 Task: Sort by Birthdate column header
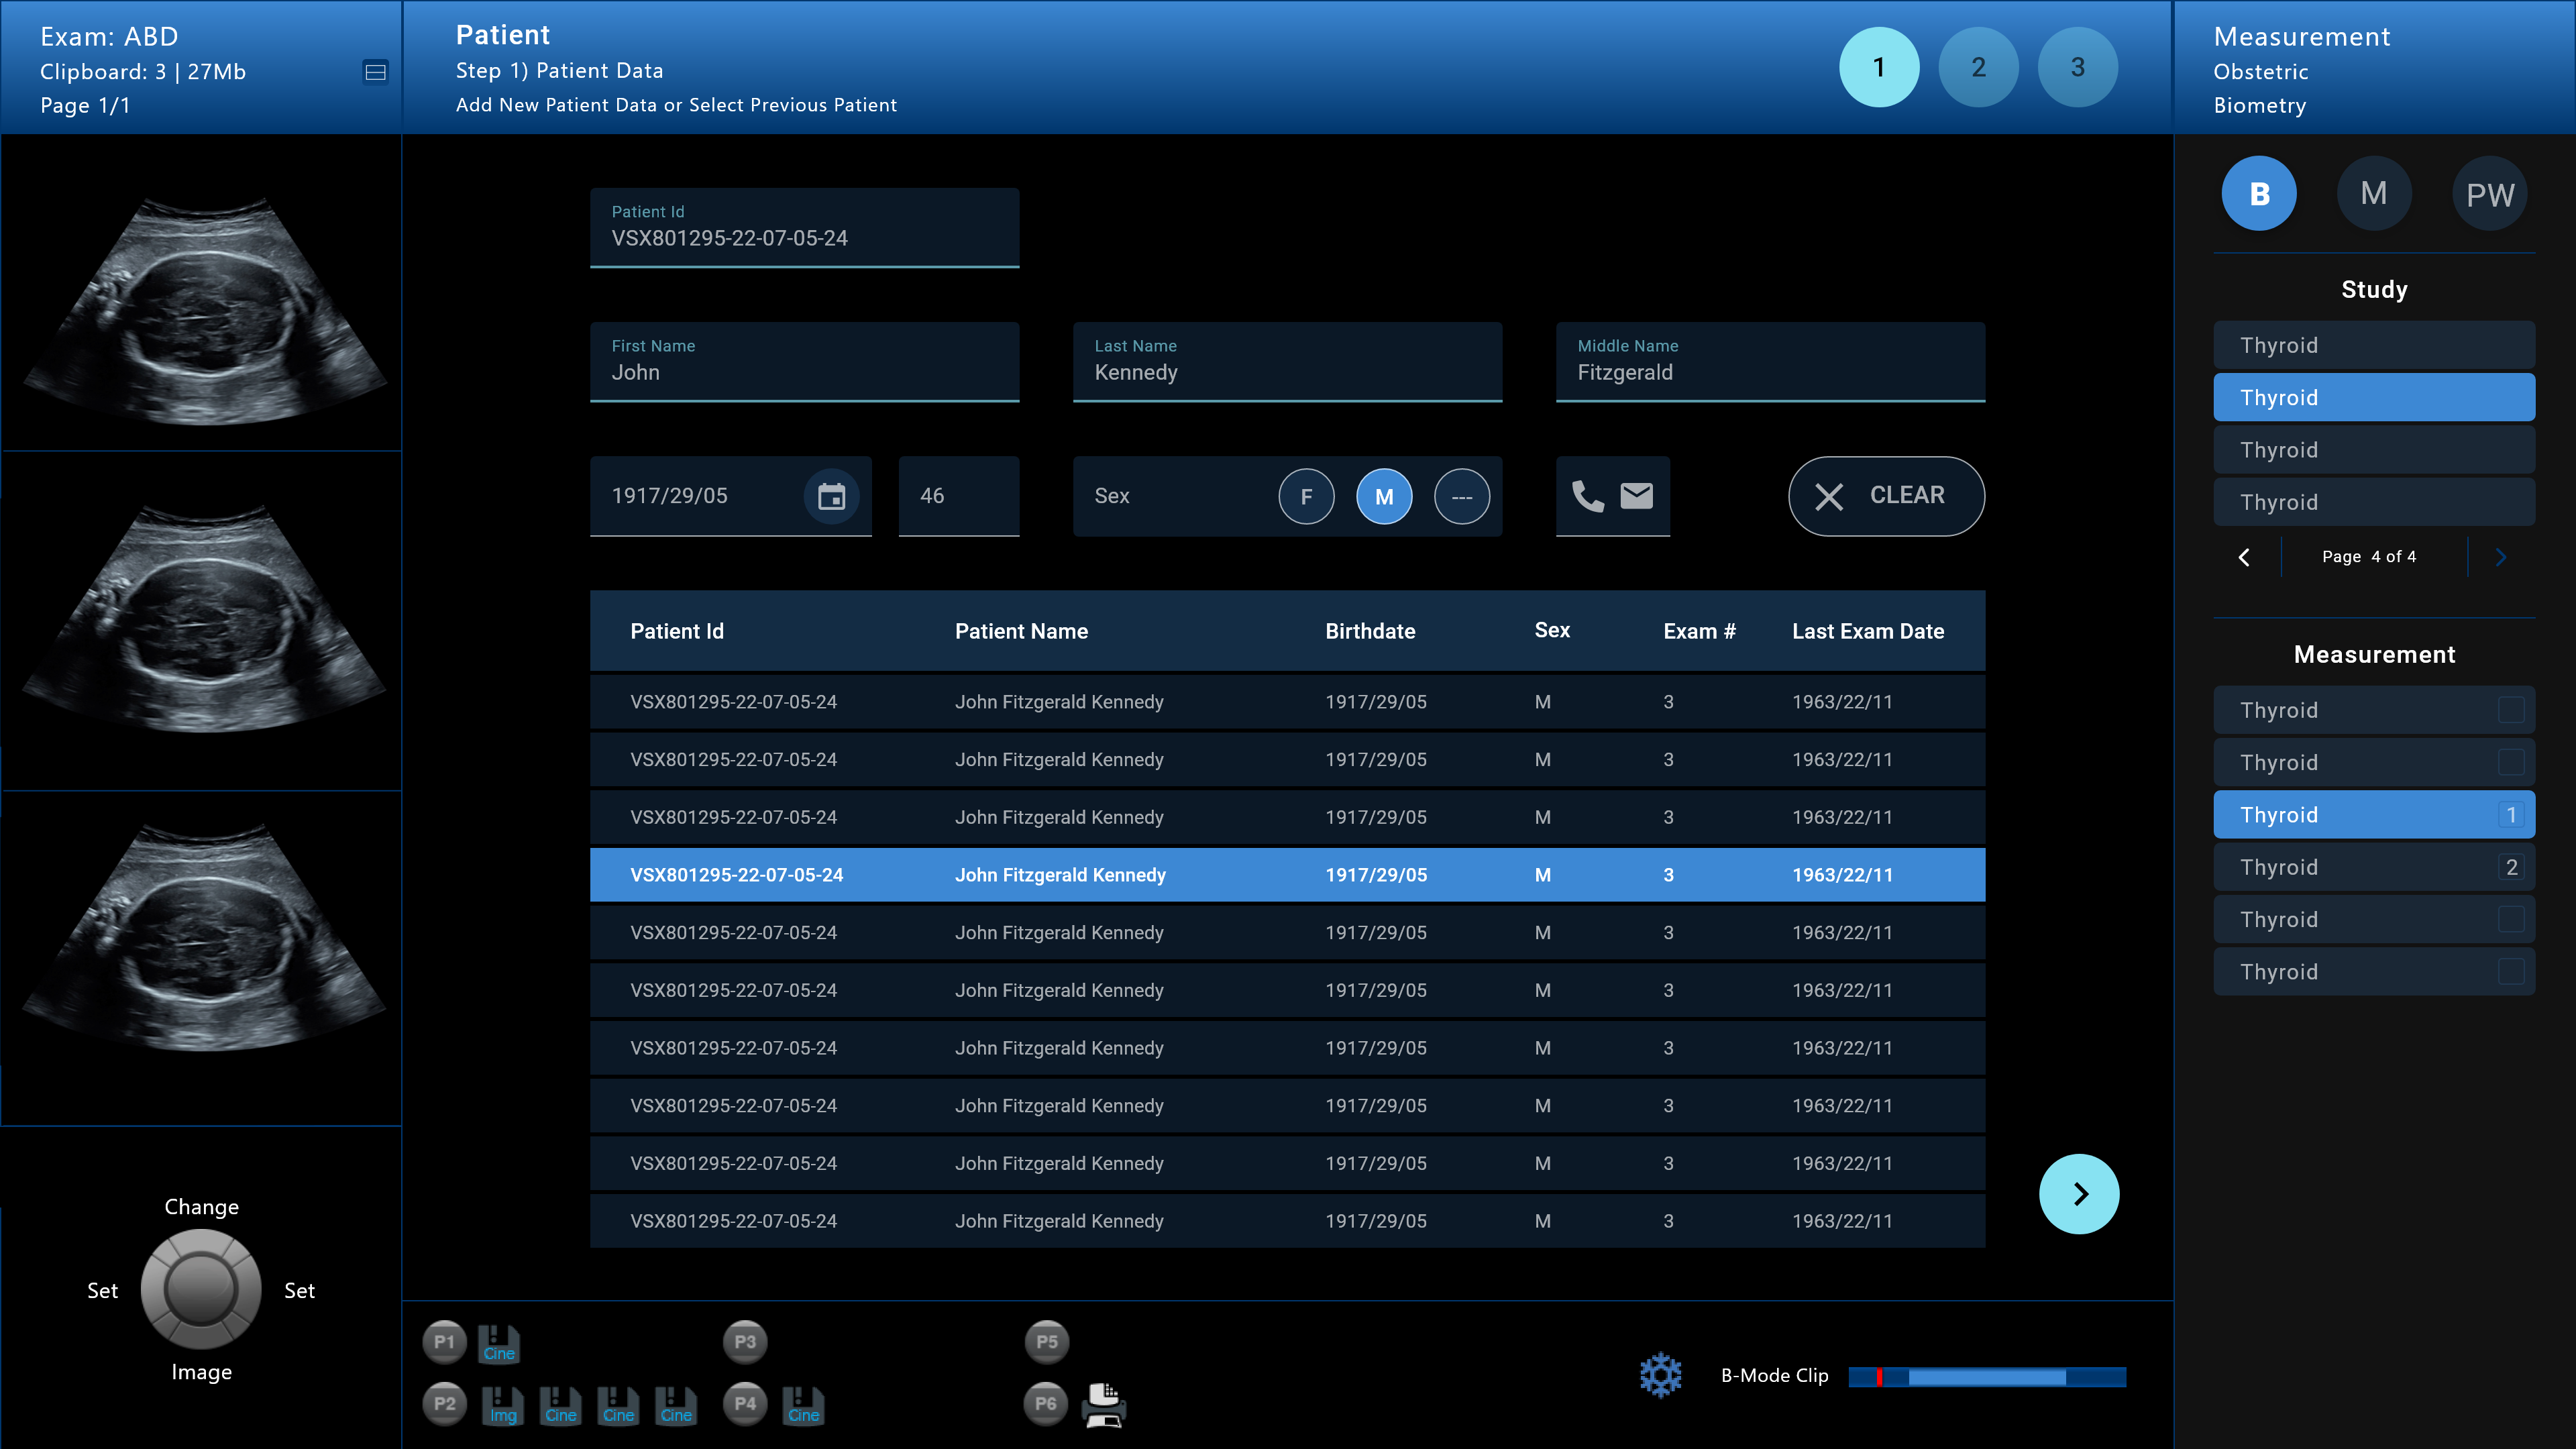[x=1370, y=631]
